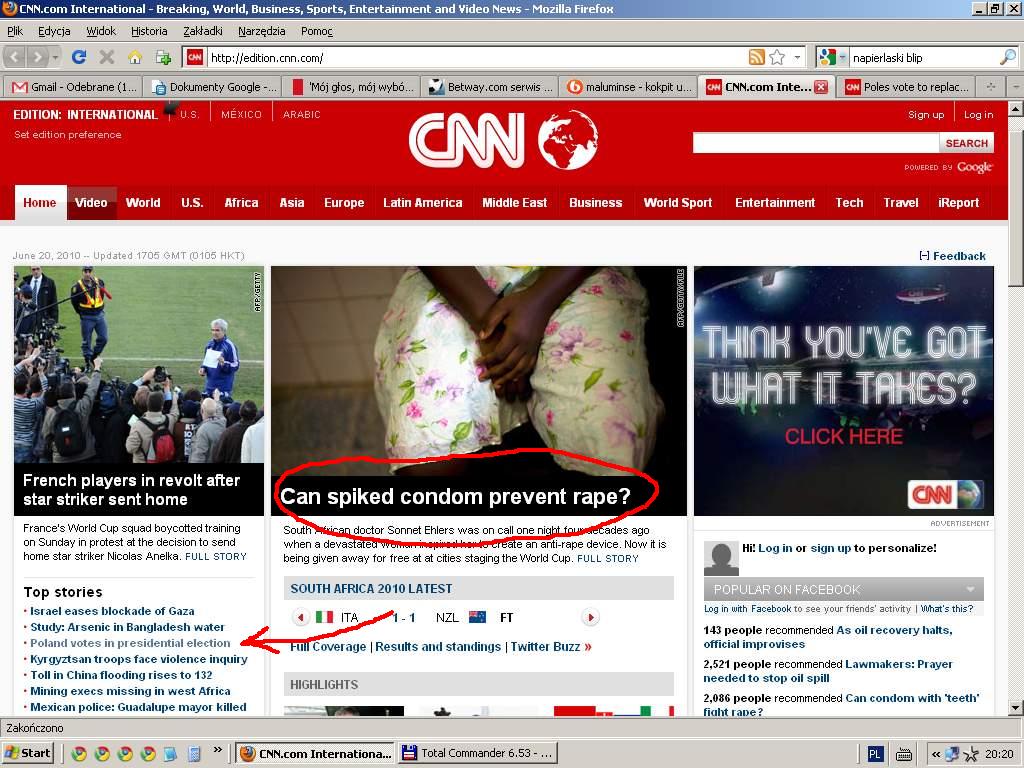Reload the page with the refresh icon
Screen dimensions: 1024x768
click(79, 57)
